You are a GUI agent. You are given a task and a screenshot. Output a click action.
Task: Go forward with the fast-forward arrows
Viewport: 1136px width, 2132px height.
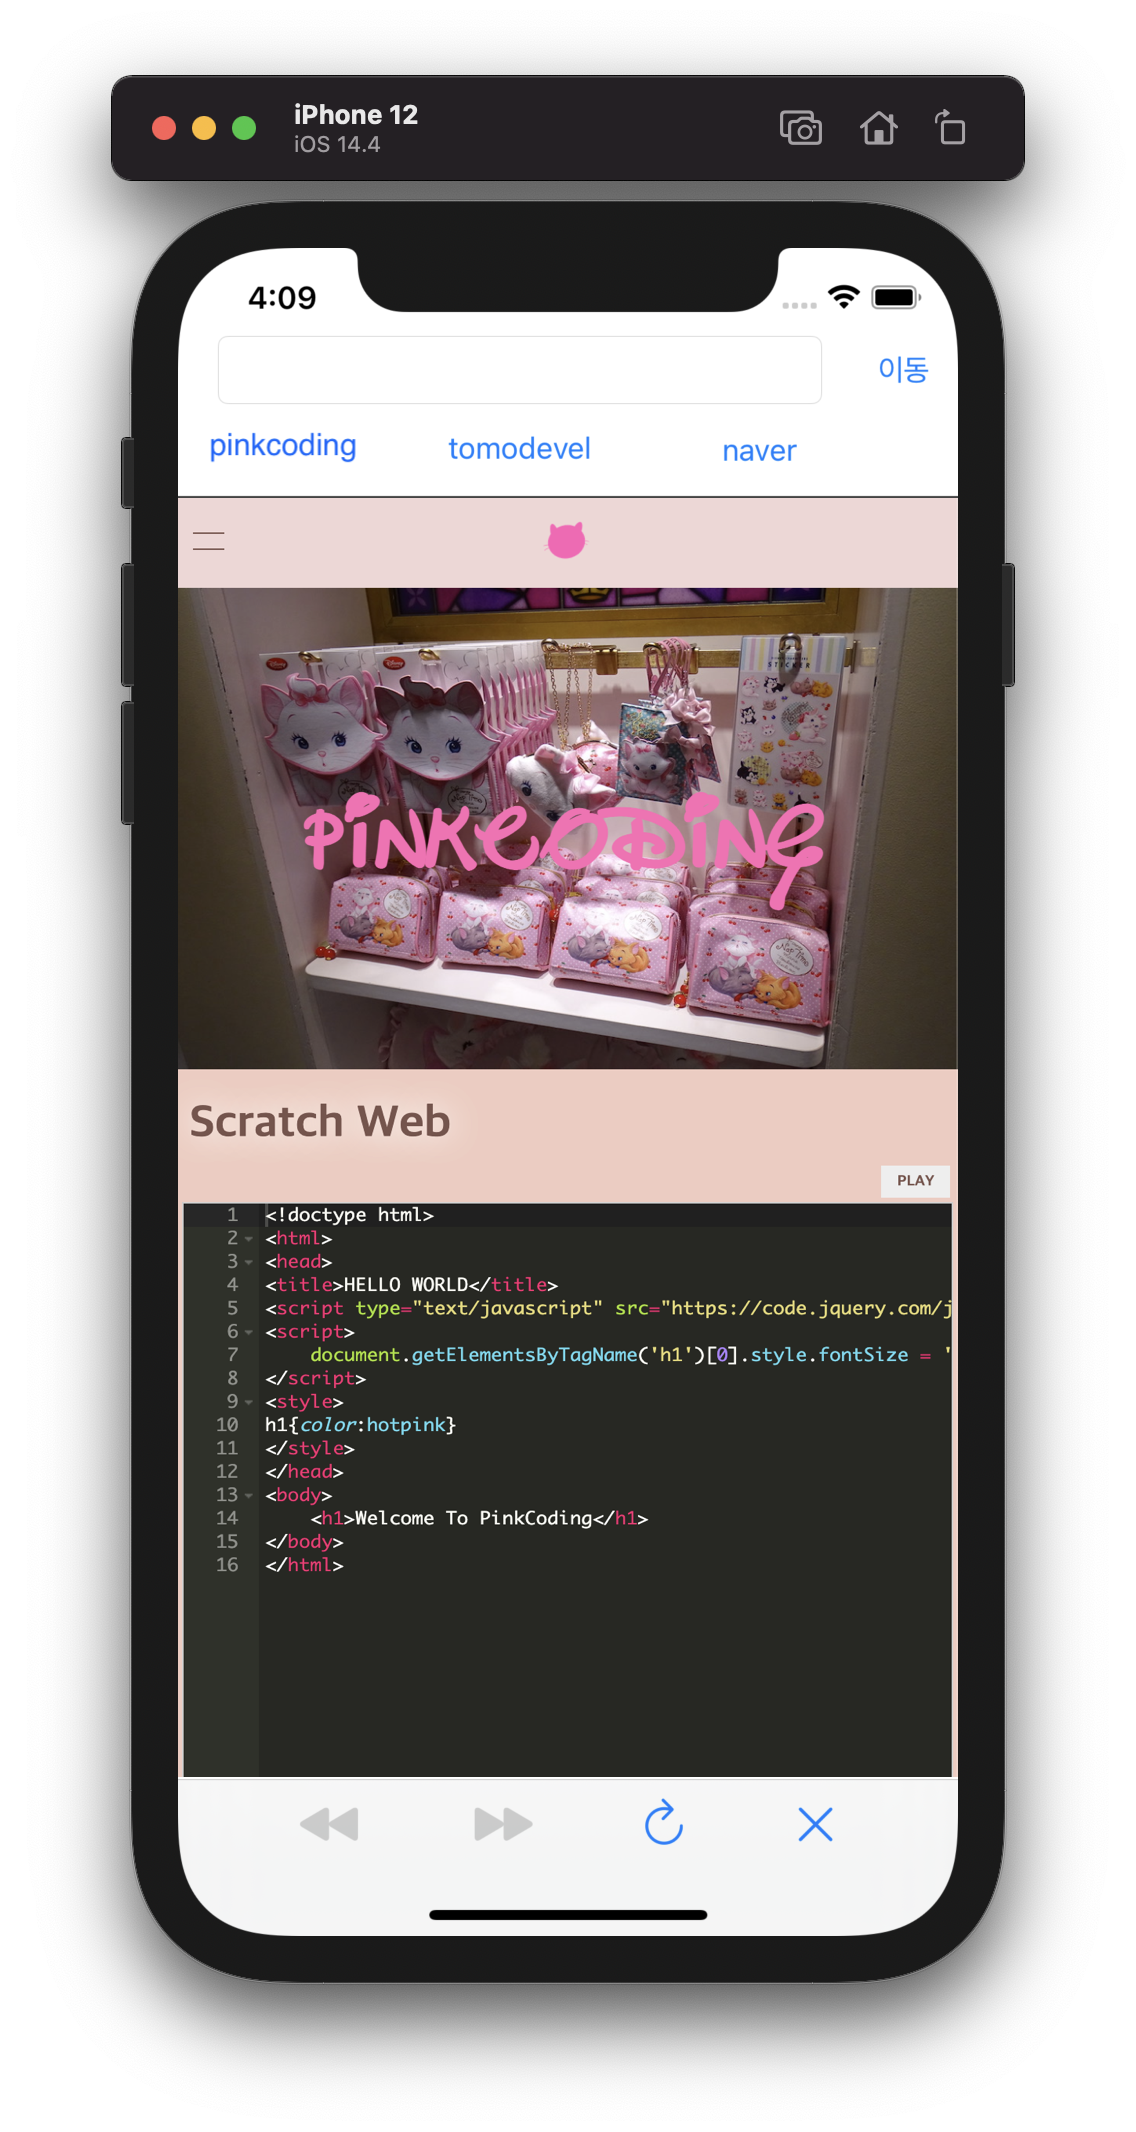pos(503,1824)
